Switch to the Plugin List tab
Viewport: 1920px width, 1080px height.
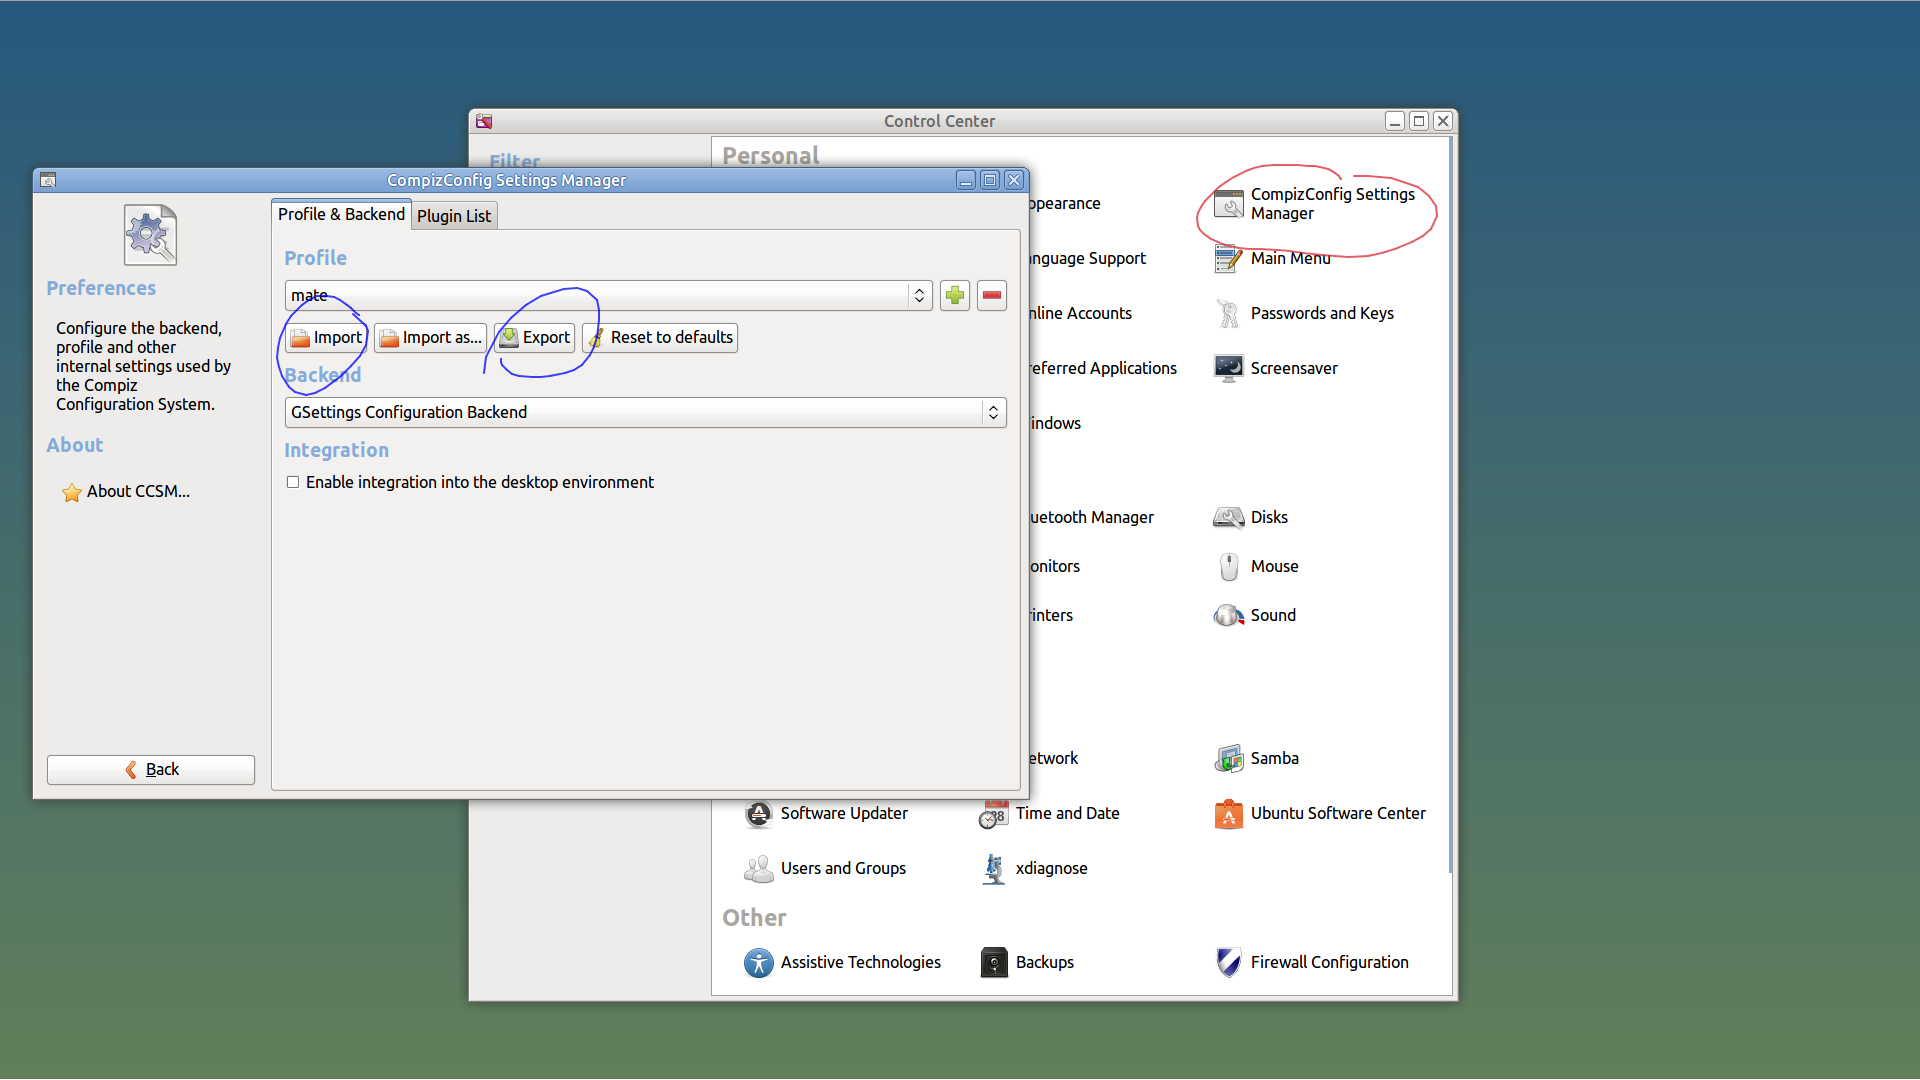(454, 216)
